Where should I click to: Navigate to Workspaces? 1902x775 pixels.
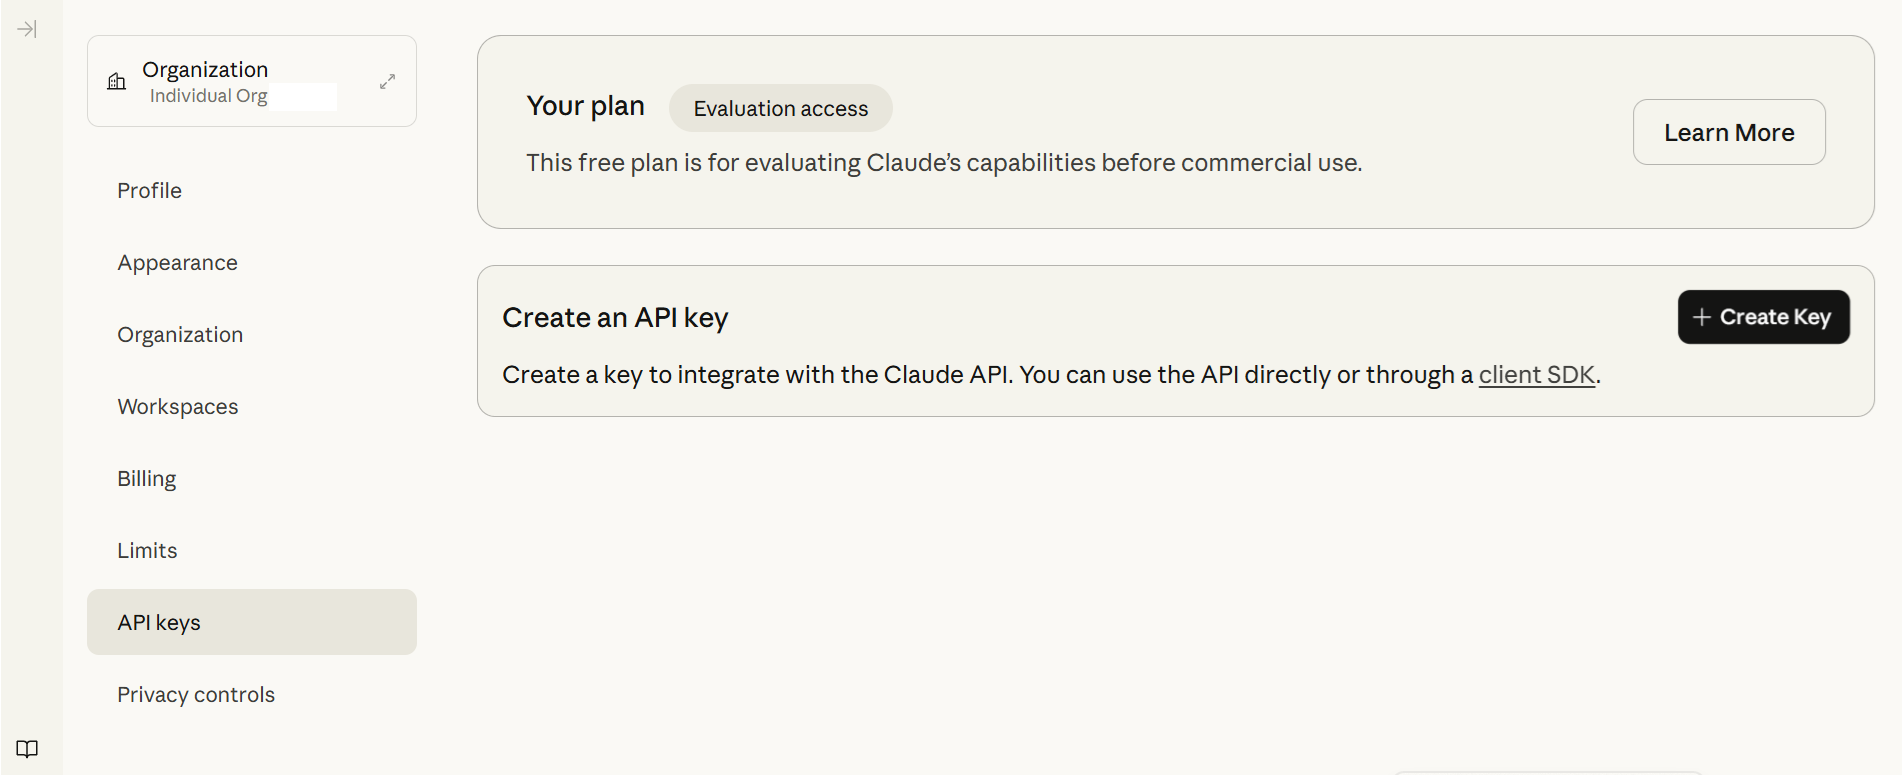coord(177,406)
